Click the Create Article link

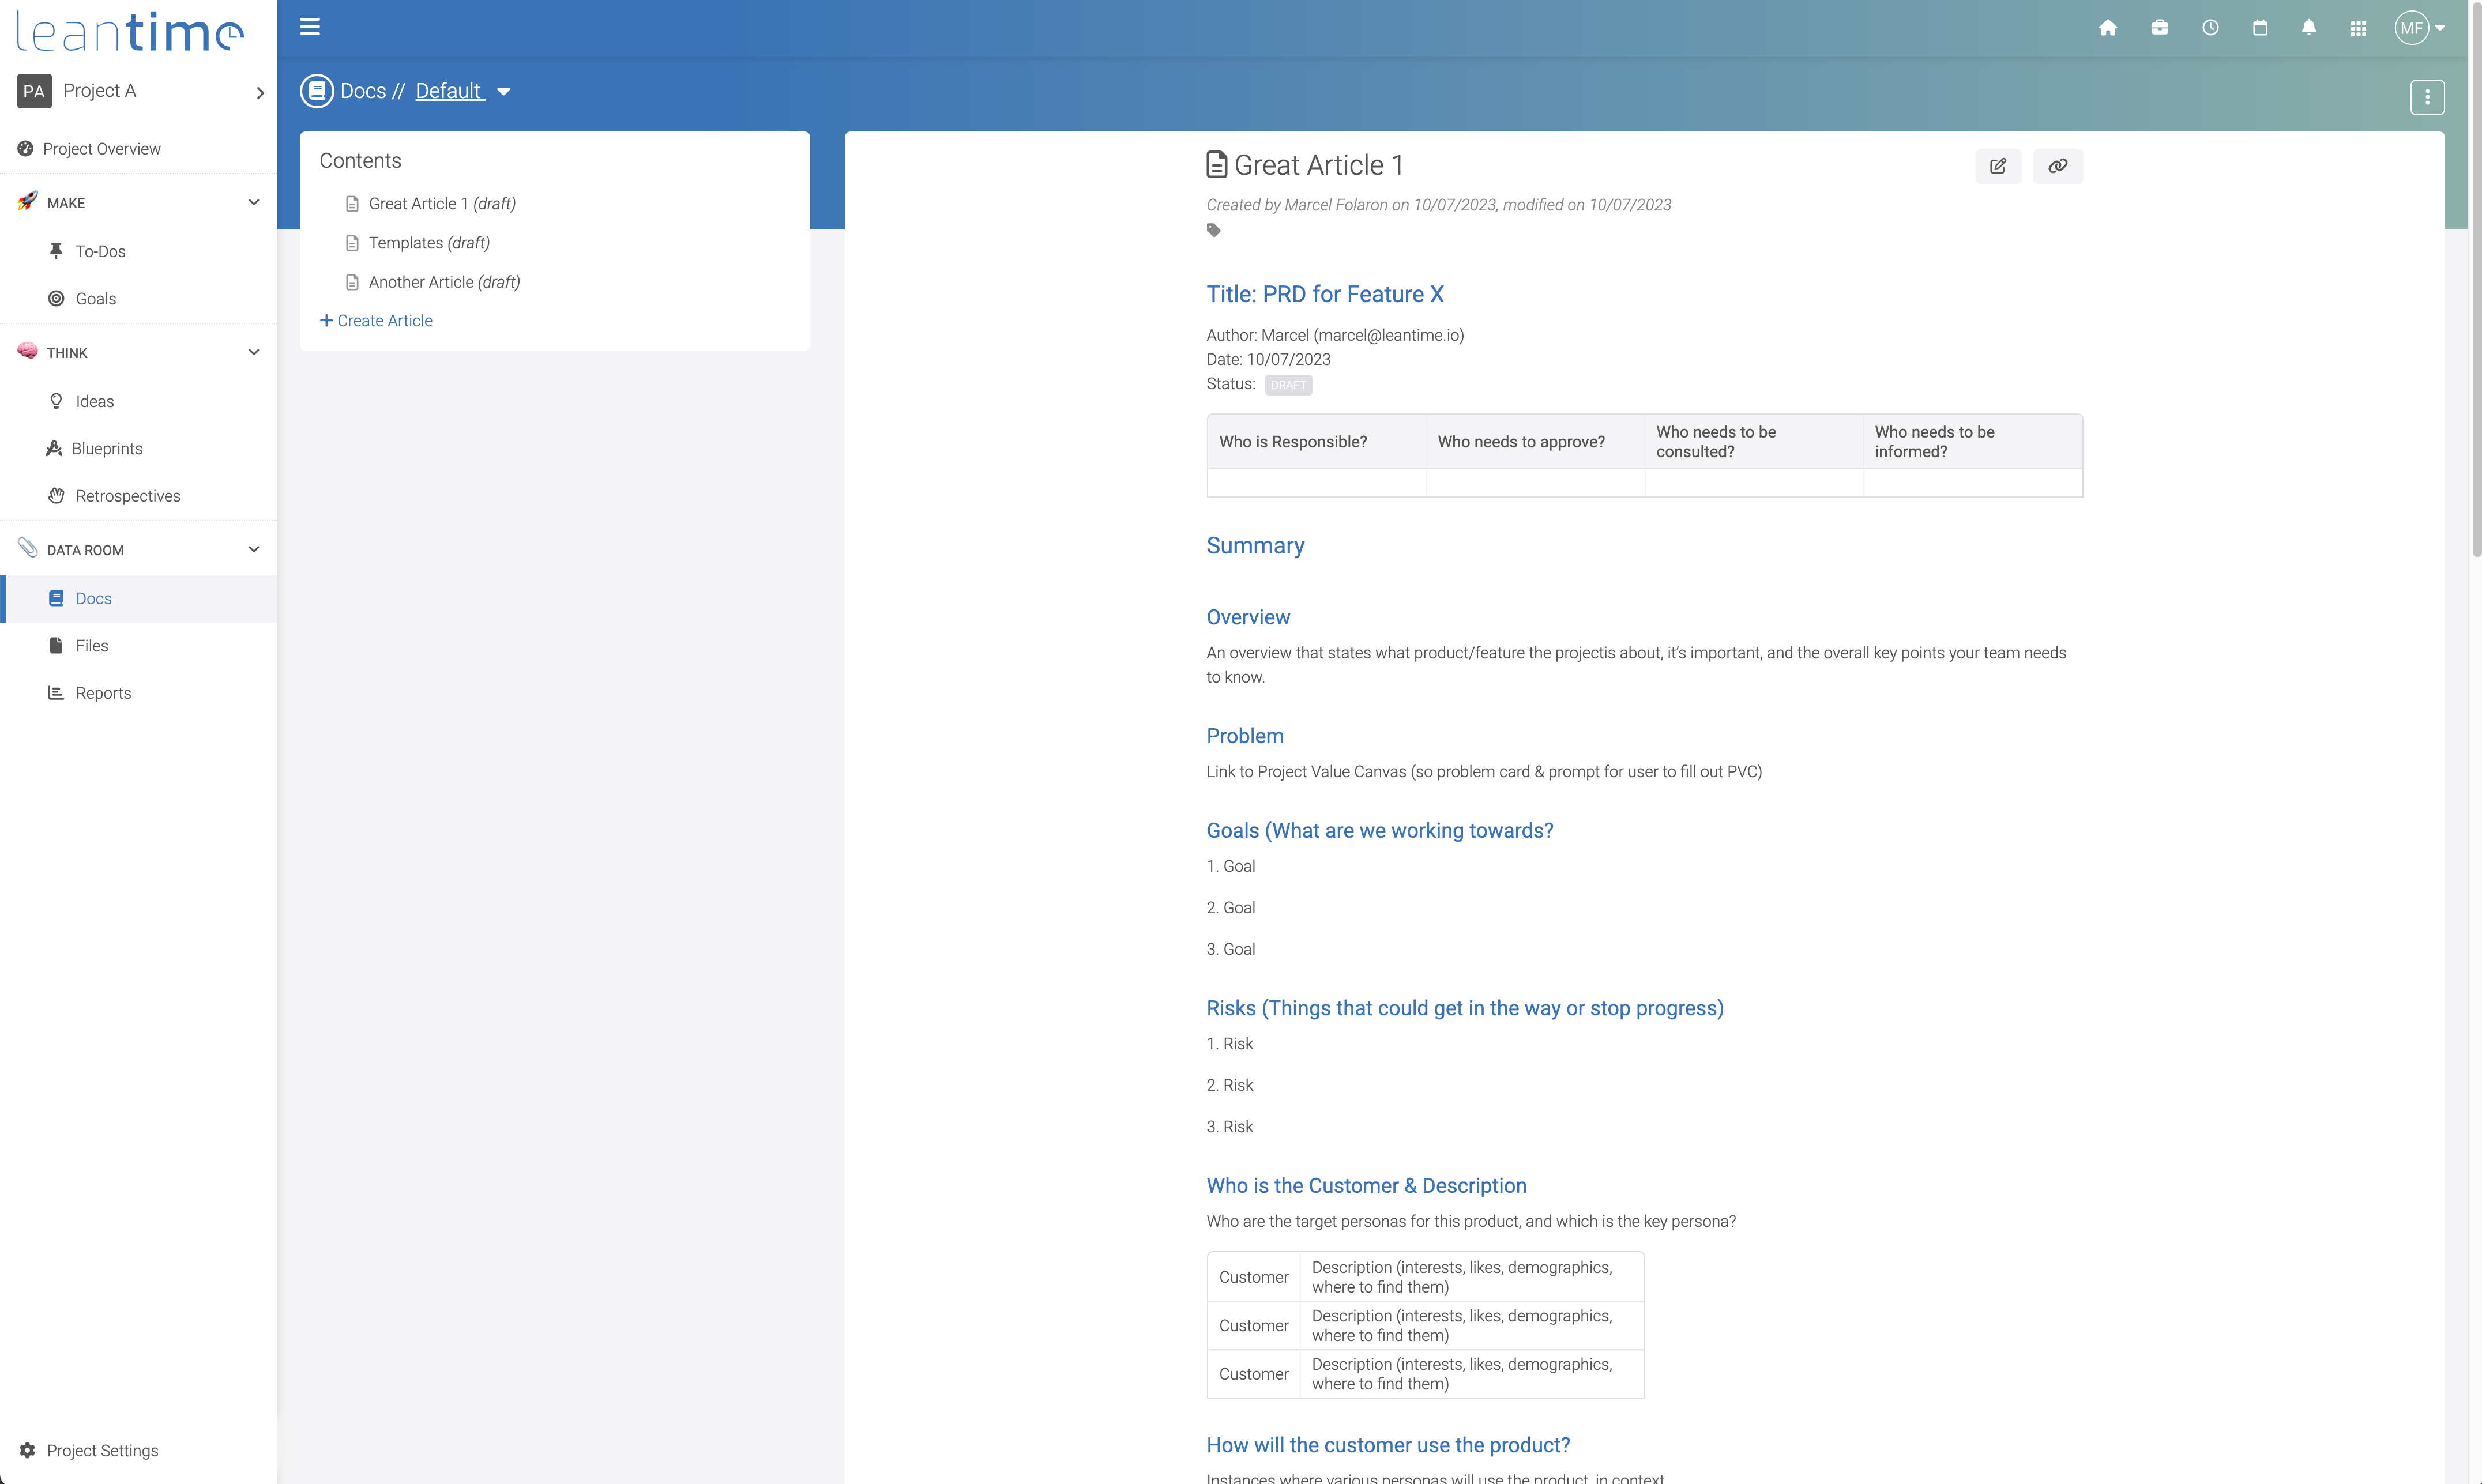point(376,320)
